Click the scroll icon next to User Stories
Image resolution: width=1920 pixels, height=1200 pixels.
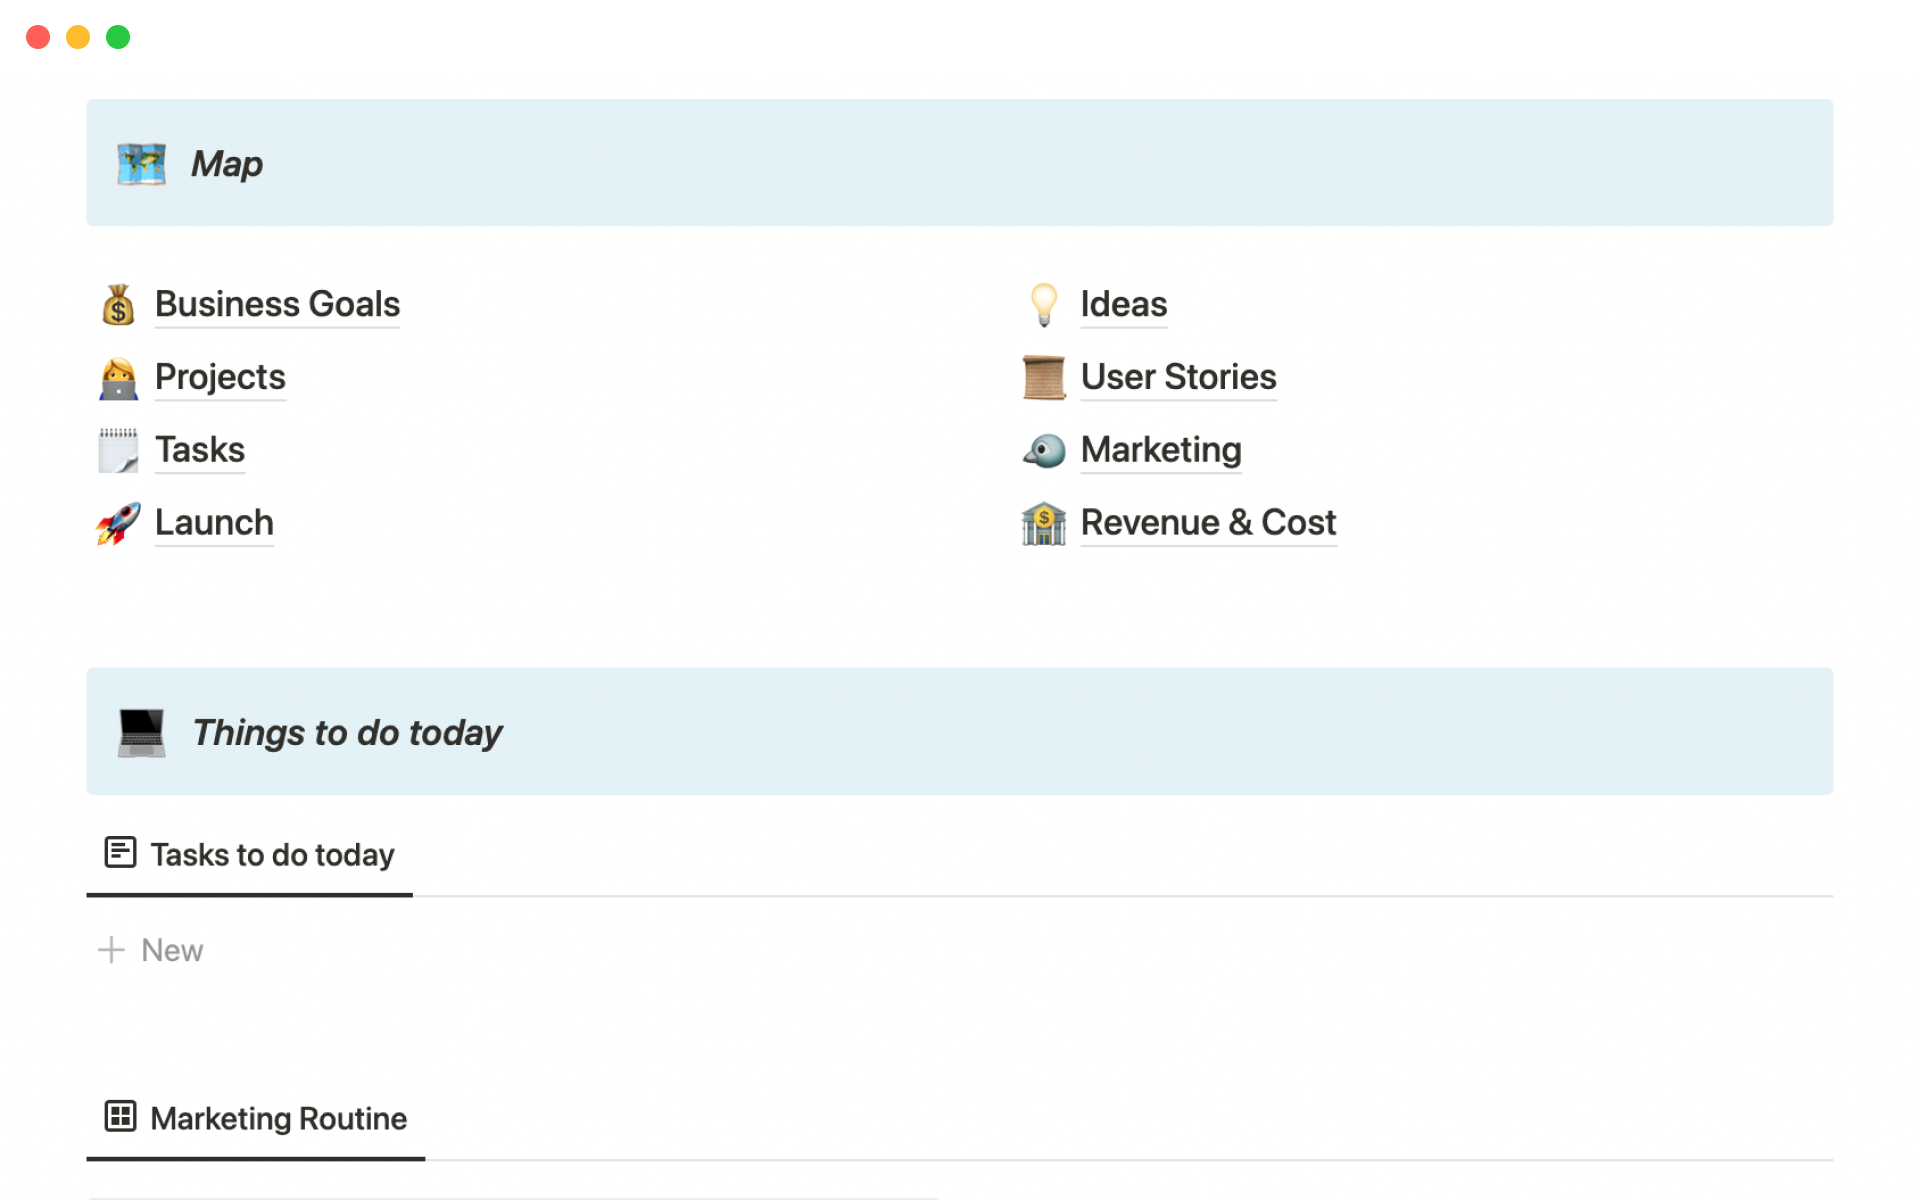coord(1043,378)
